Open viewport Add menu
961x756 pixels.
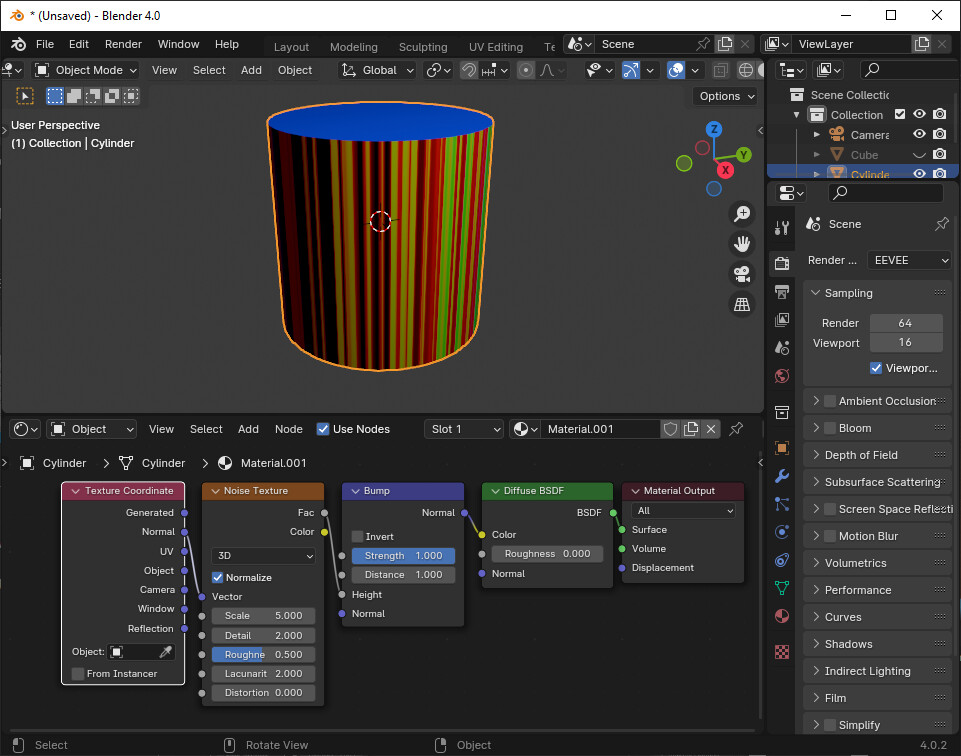point(251,70)
